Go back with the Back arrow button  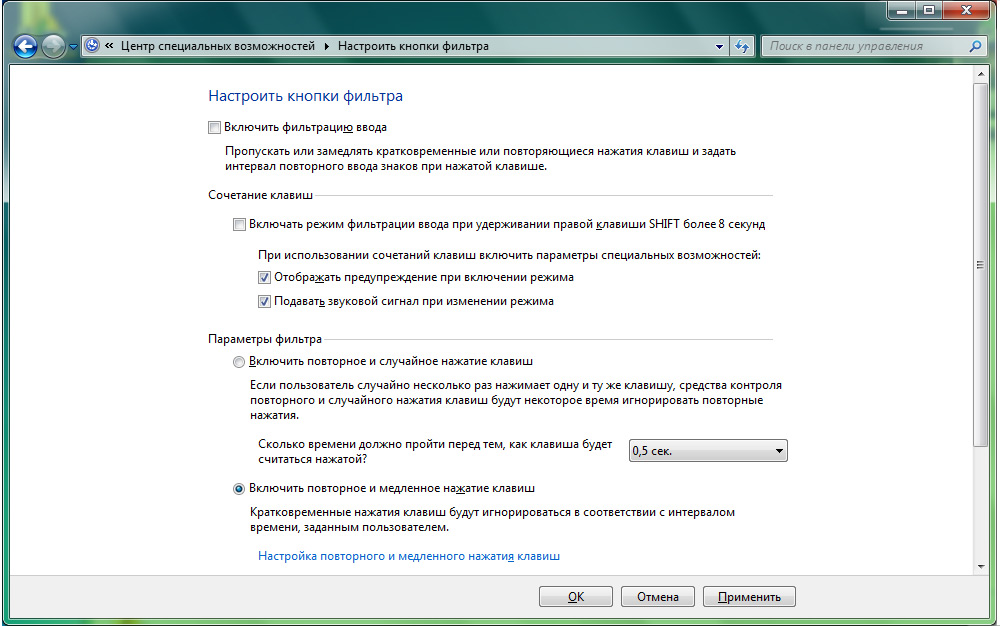[x=26, y=47]
